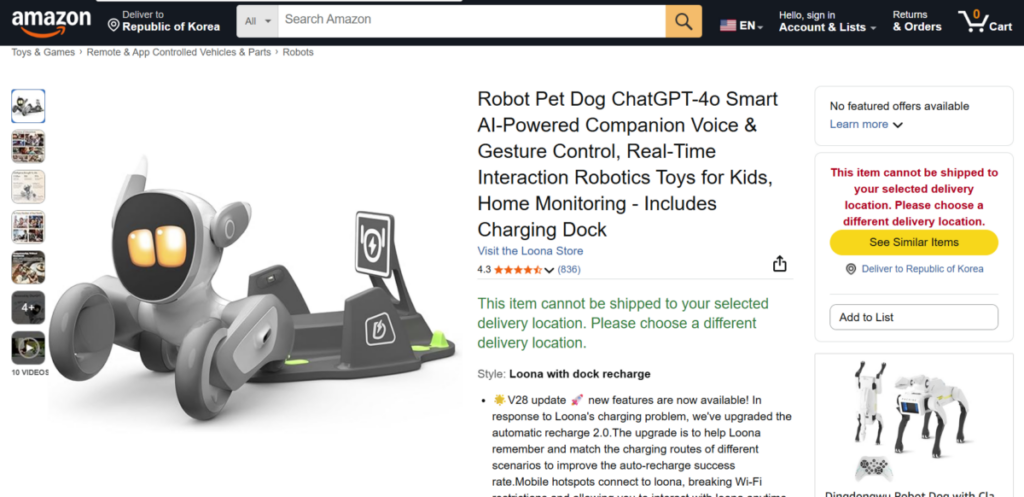Go to Toys & Games breadcrumb
Screen dimensions: 1024x497
(x=42, y=52)
